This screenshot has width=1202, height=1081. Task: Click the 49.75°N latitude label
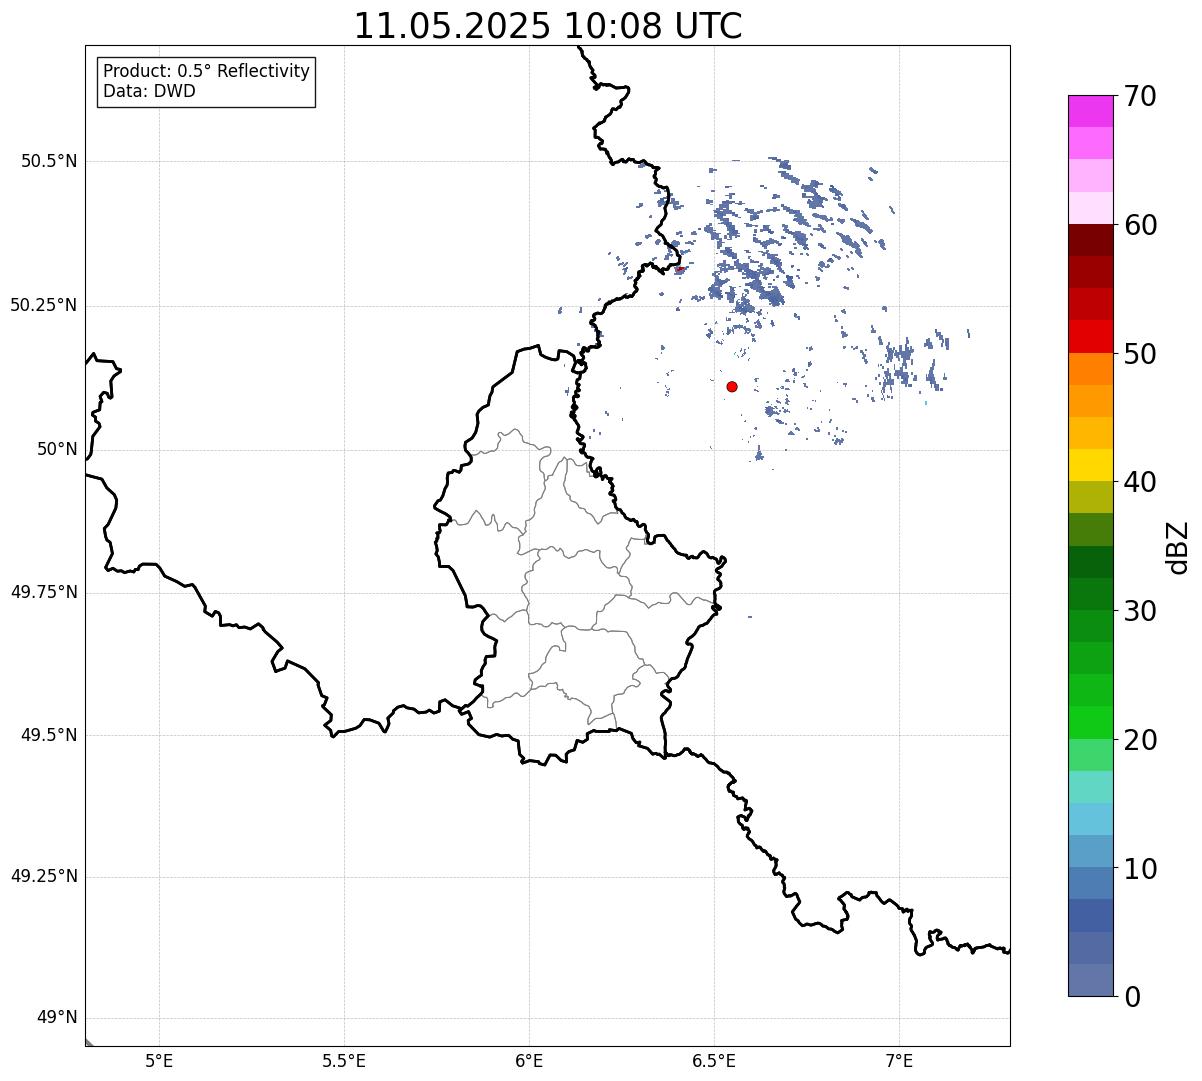click(x=44, y=592)
